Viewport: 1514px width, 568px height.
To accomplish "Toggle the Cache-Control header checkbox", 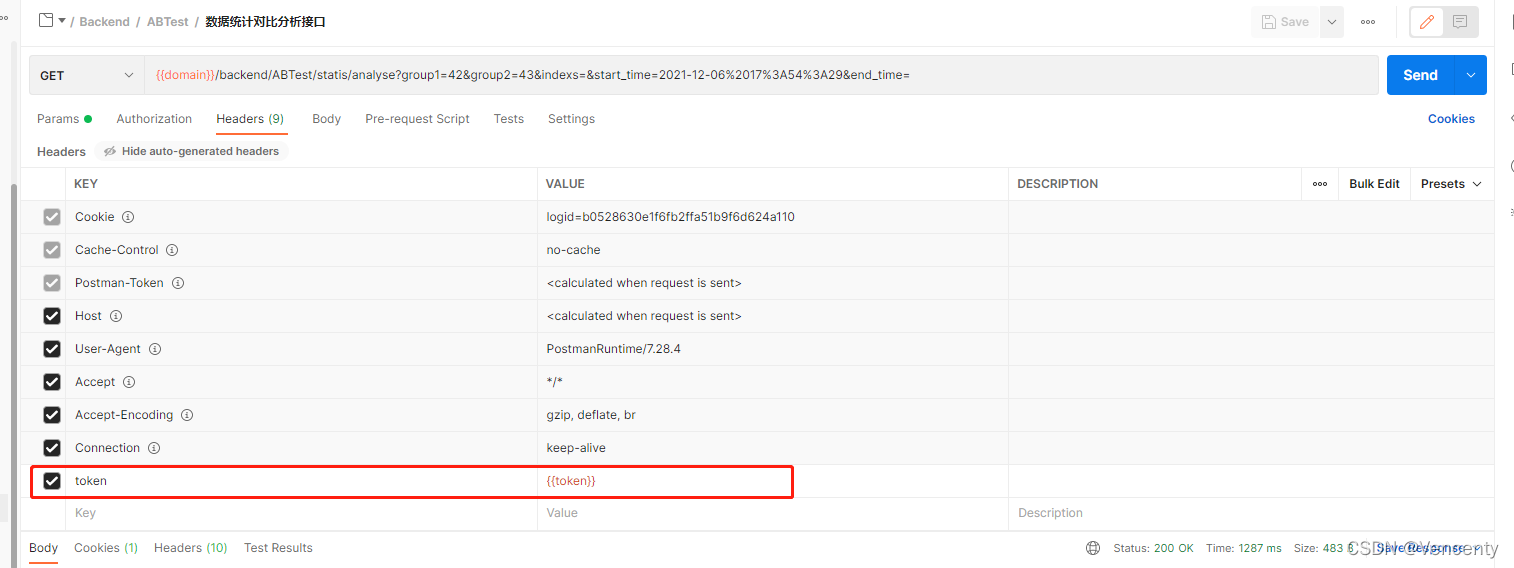I will (52, 250).
